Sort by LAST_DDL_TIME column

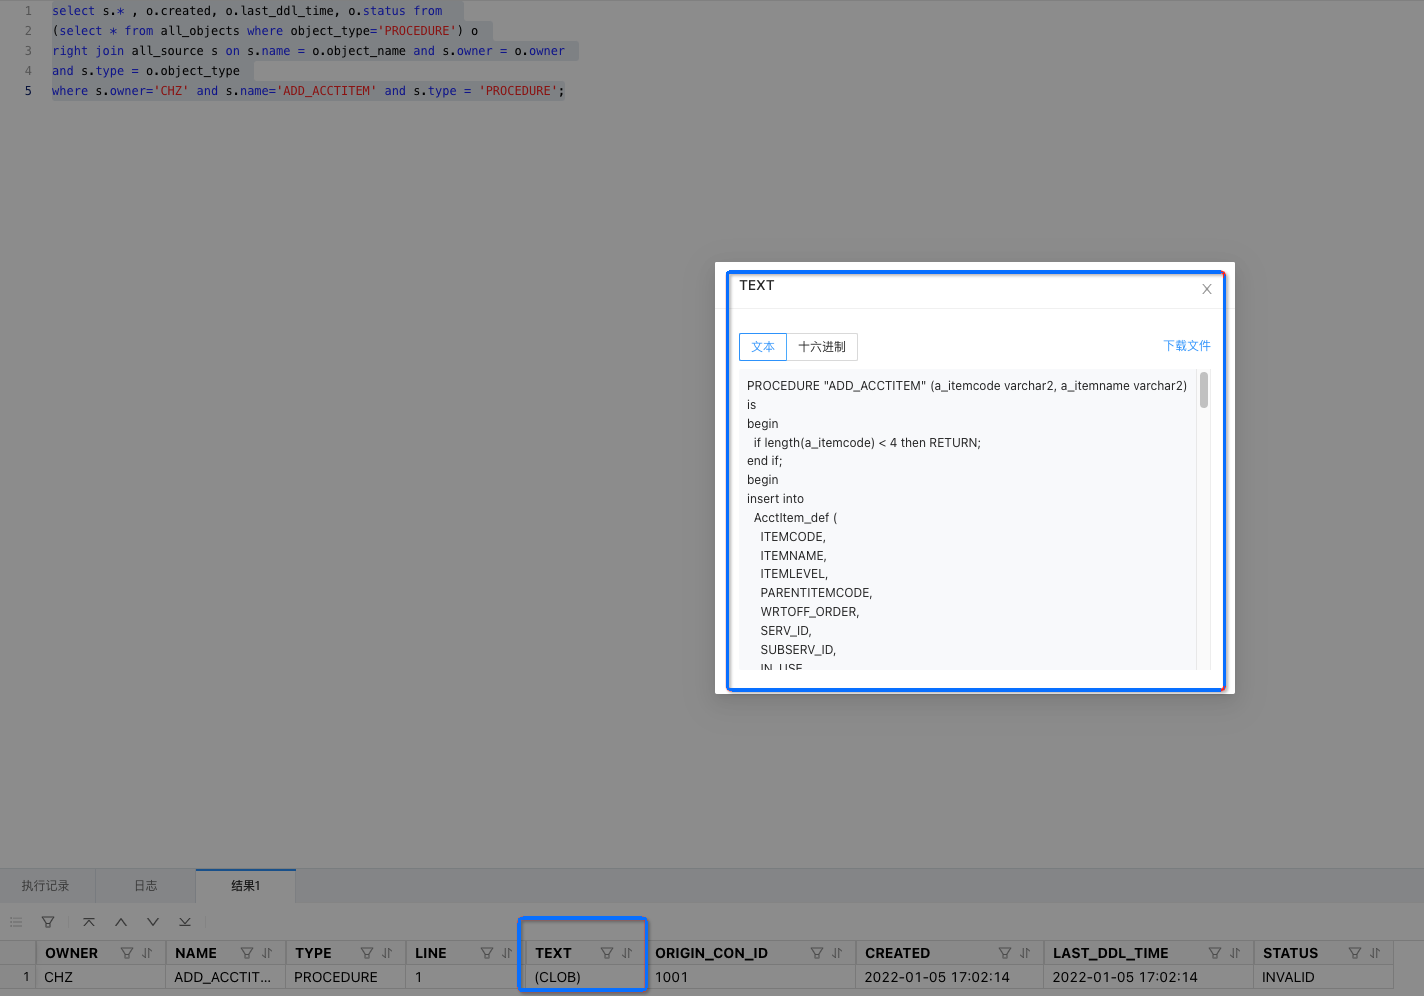1235,953
